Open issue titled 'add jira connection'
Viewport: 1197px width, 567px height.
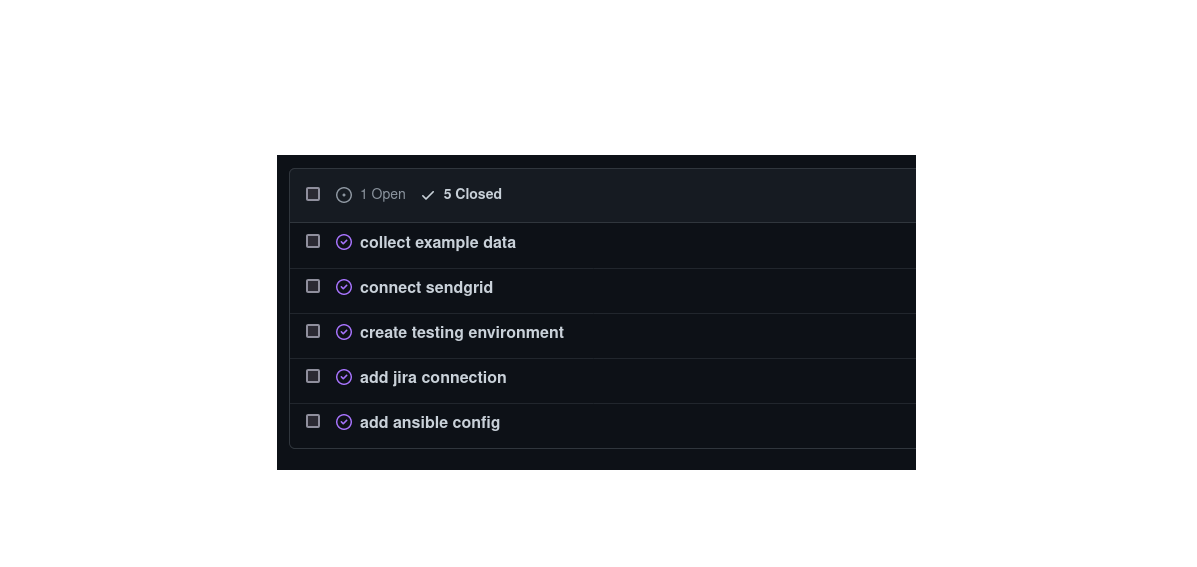[x=433, y=377]
